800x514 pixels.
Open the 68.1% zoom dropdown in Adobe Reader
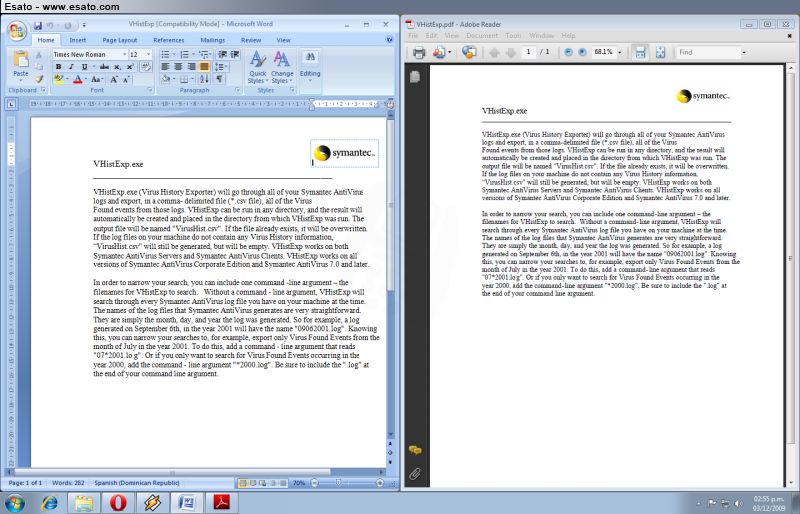(619, 52)
